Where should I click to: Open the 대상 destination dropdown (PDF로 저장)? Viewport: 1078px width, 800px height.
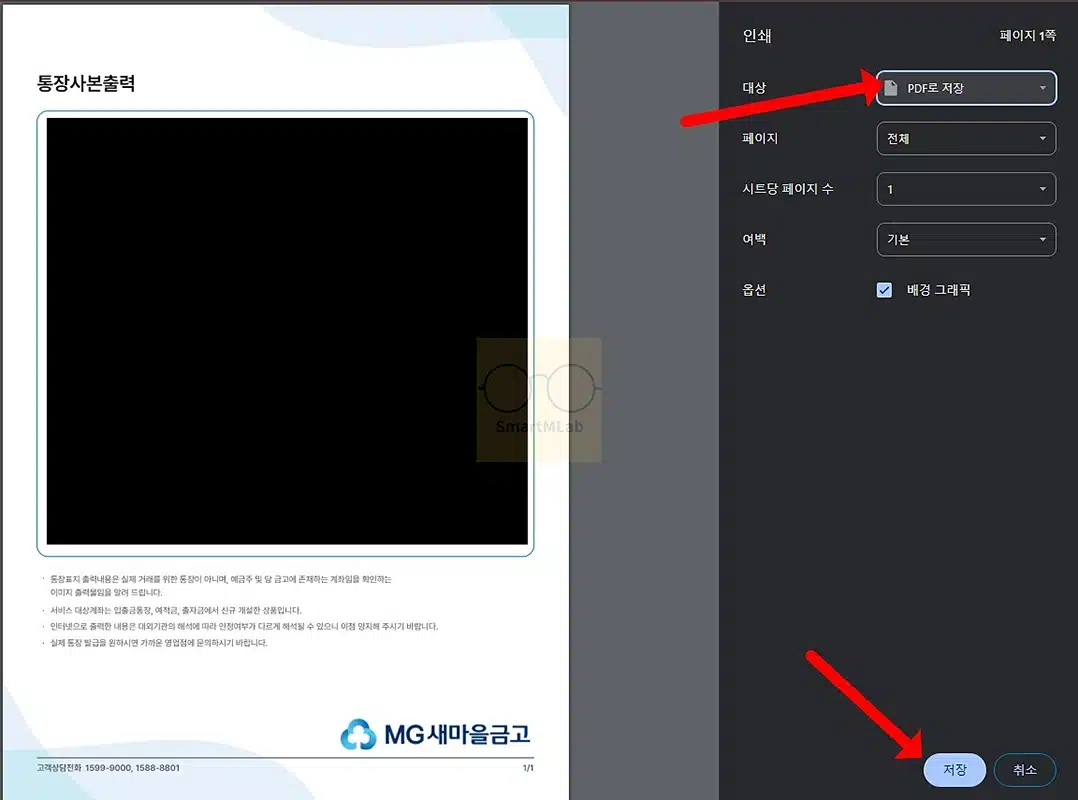[x=966, y=88]
